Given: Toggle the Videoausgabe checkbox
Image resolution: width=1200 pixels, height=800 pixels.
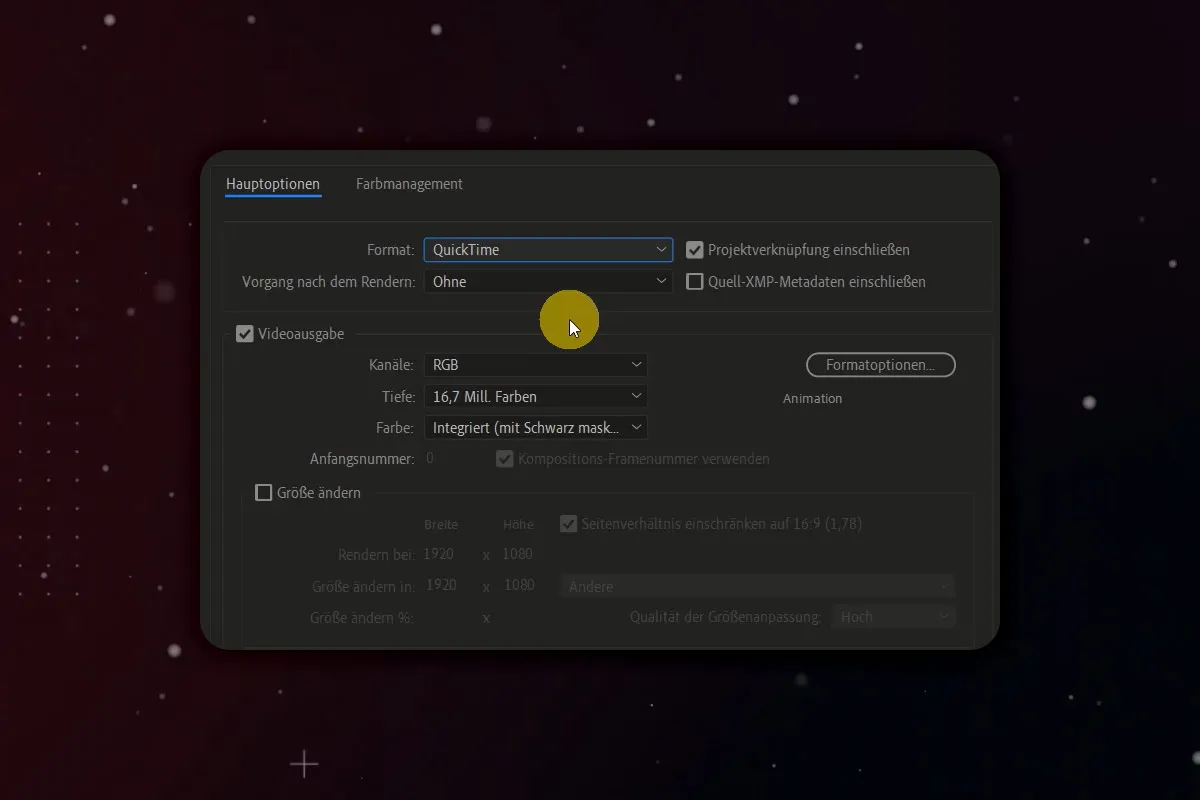Looking at the screenshot, I should (x=244, y=334).
